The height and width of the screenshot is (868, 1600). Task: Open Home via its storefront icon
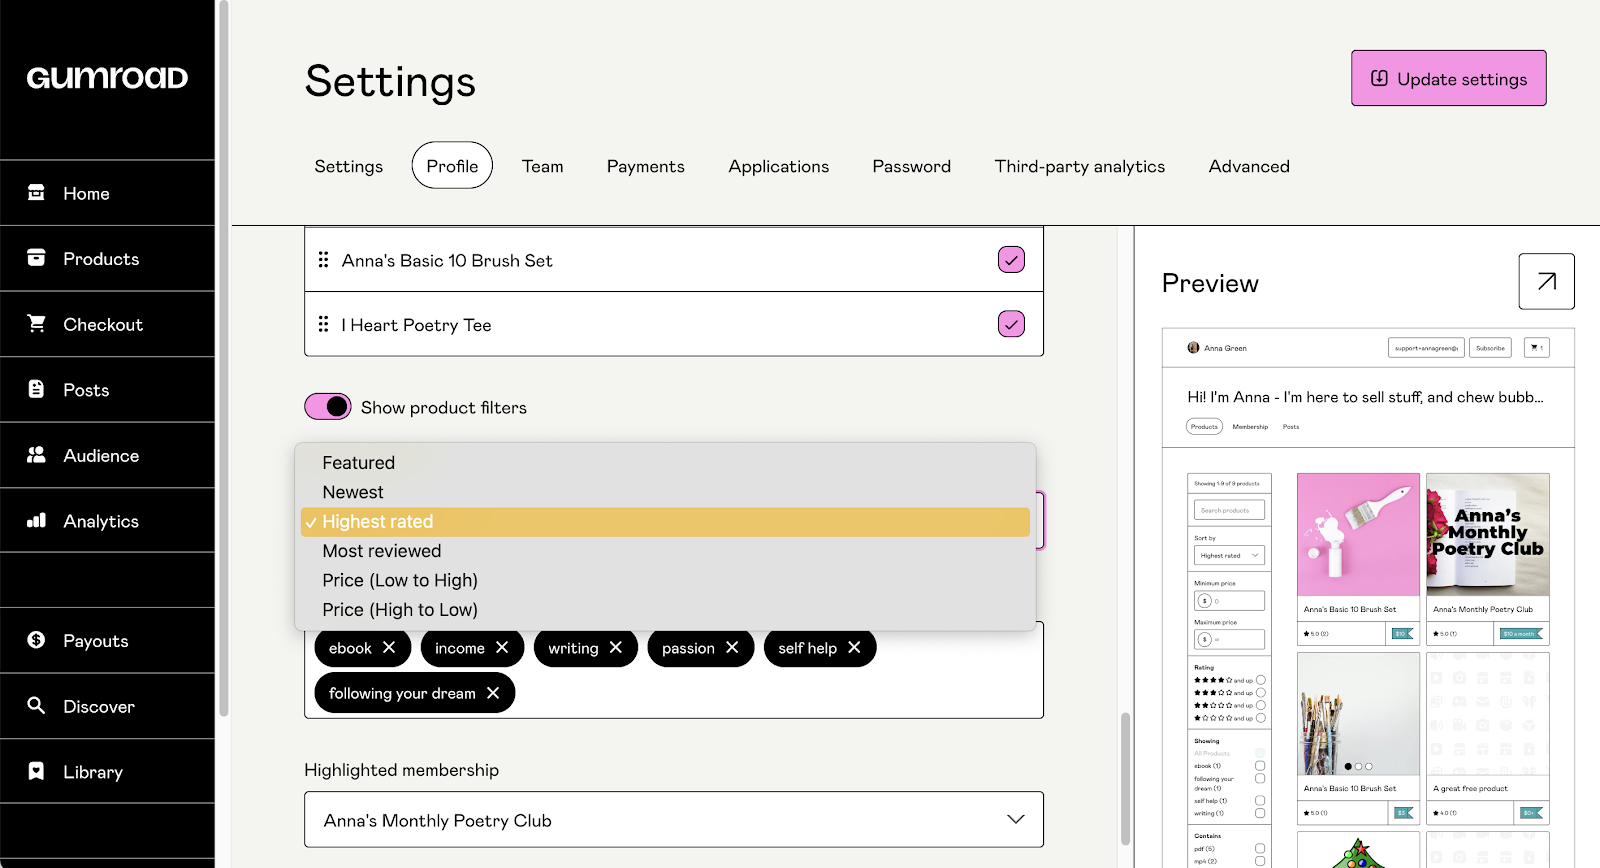[x=36, y=192]
